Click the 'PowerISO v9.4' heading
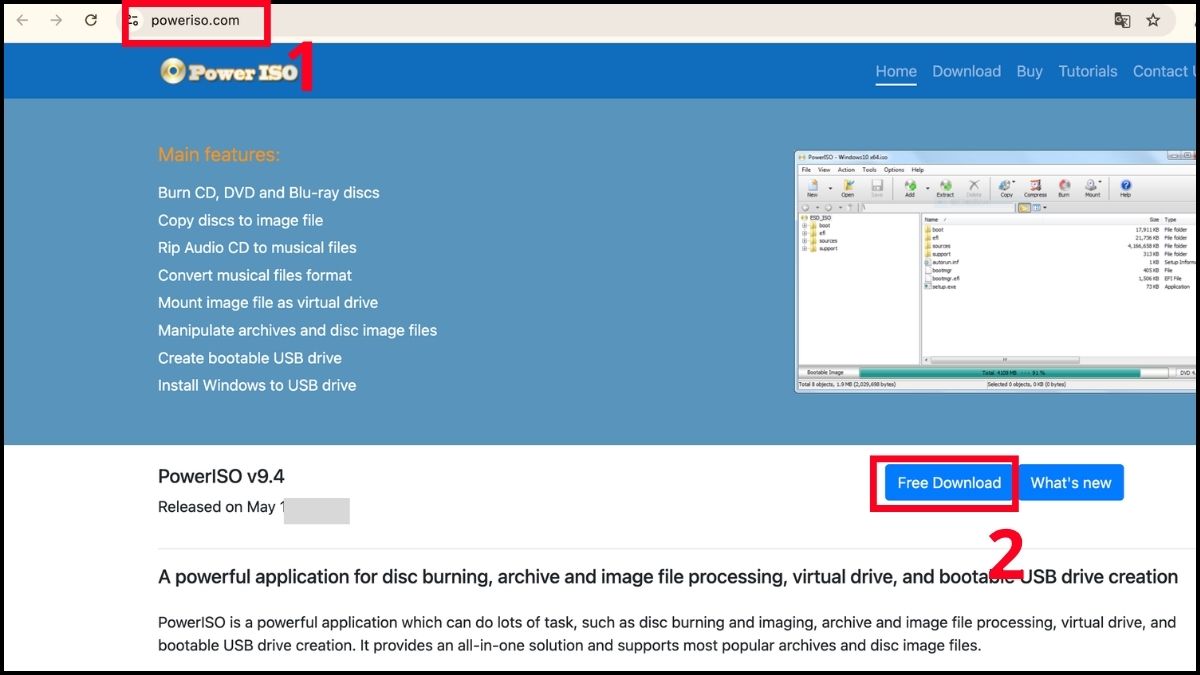 click(221, 476)
